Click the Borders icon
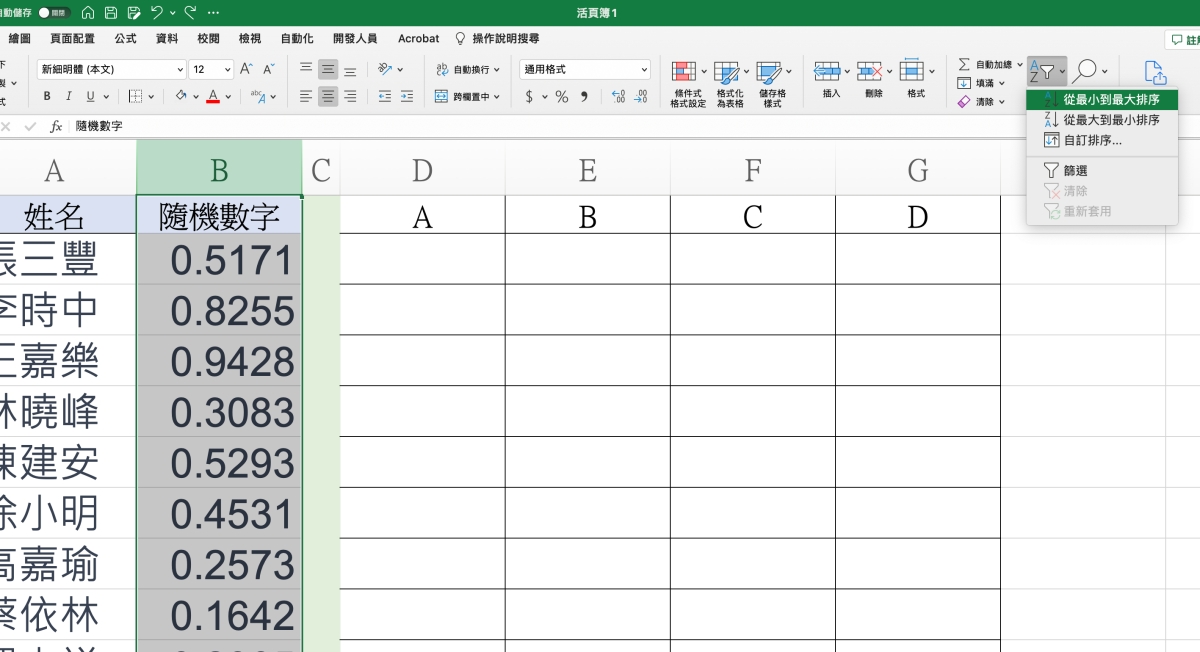The height and width of the screenshot is (652, 1200). click(136, 96)
